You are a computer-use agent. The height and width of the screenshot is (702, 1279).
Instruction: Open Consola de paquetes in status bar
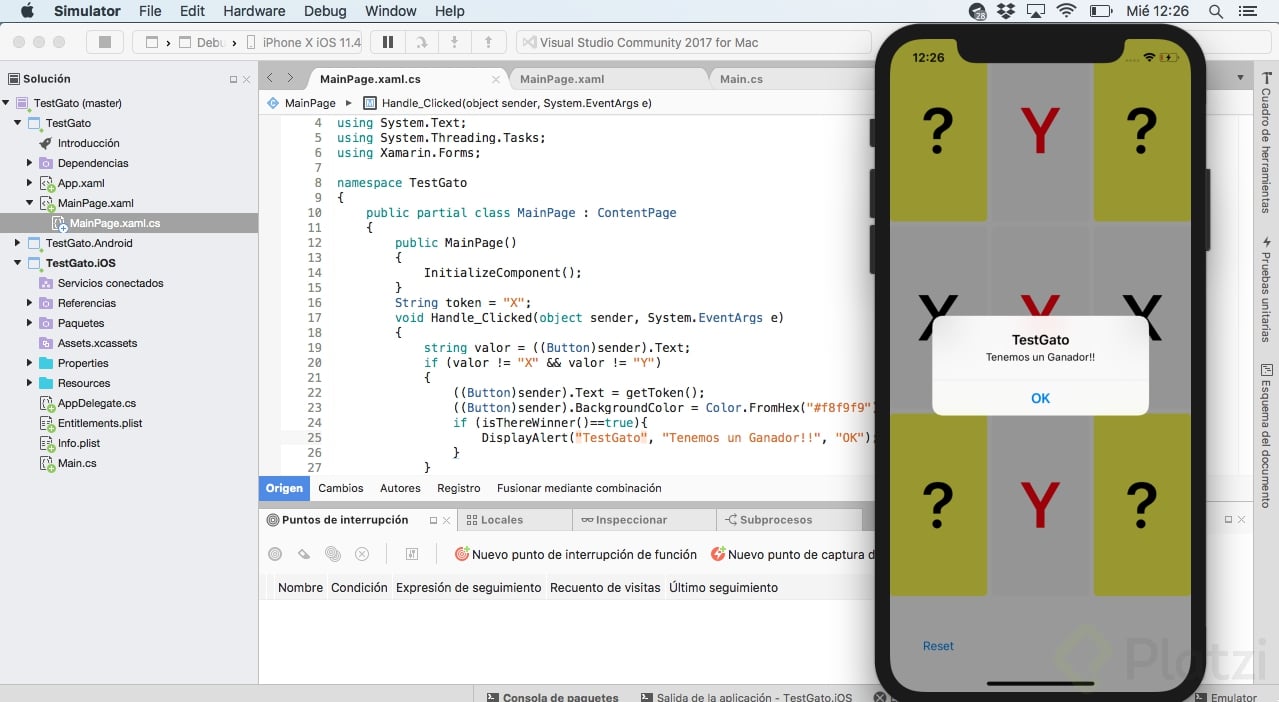552,697
